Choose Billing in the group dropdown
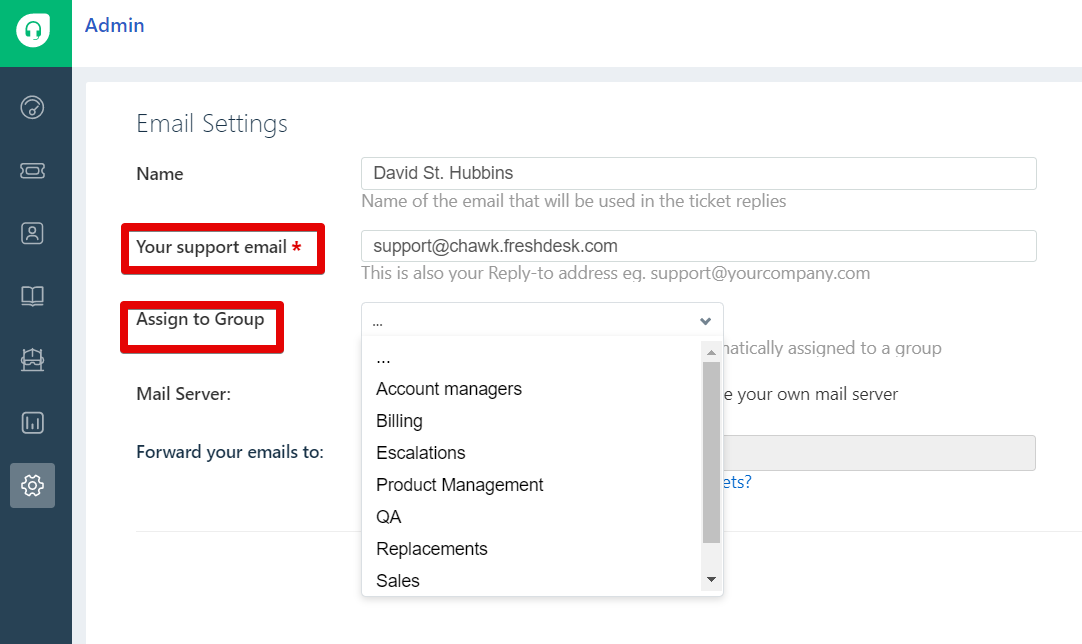Screen dimensions: 1082x644 pyautogui.click(x=399, y=421)
